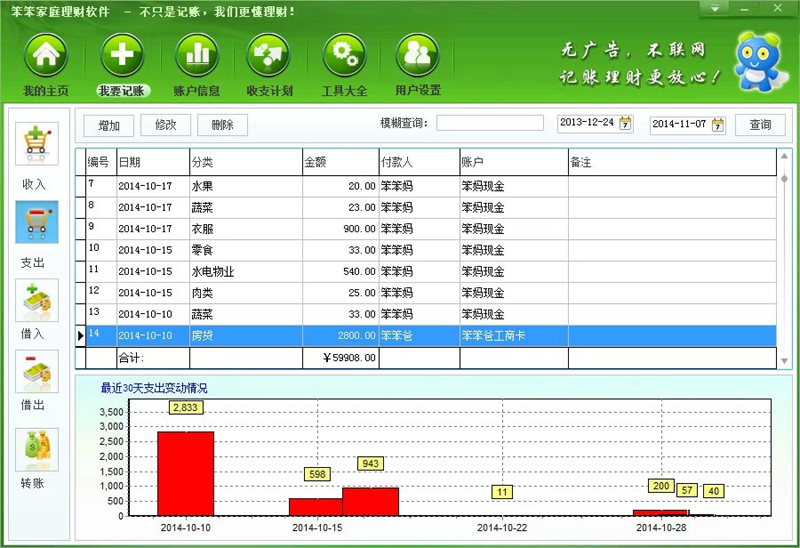The width and height of the screenshot is (800, 548).
Task: Sort by the 编号 column header
Action: (x=101, y=162)
